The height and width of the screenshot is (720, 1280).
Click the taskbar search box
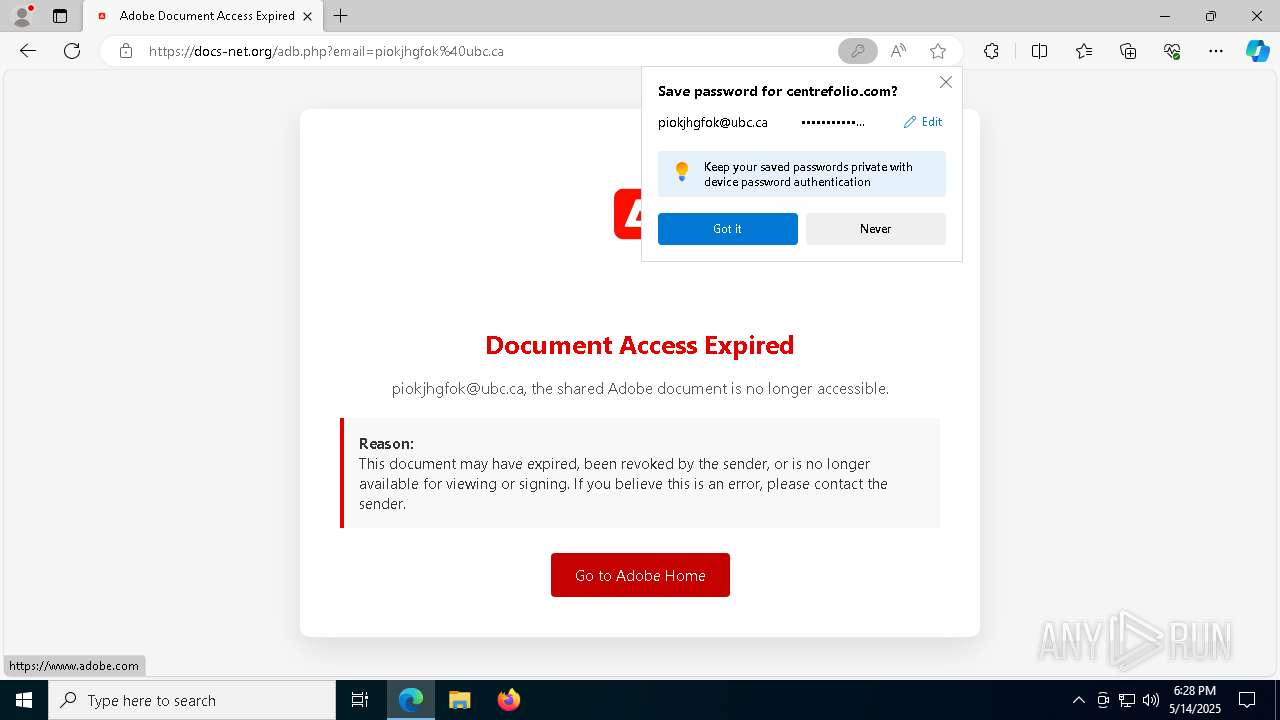point(192,700)
